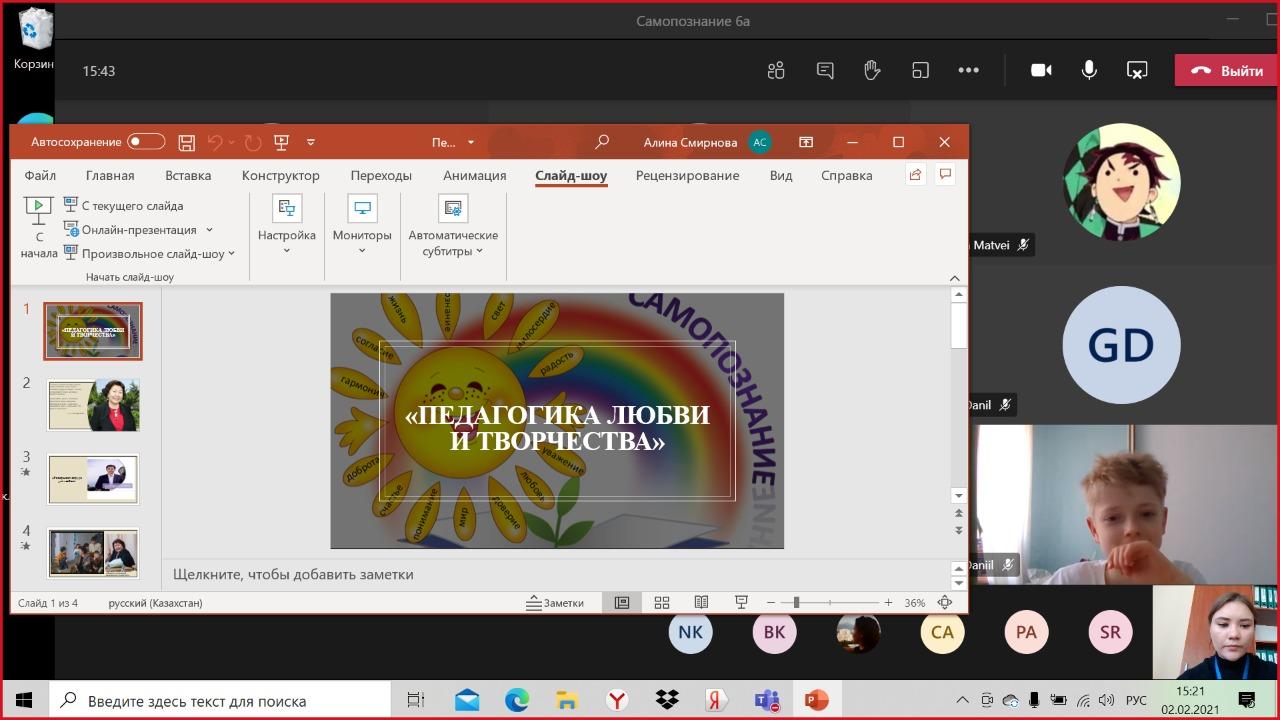Viewport: 1280px width, 720px height.
Task: Switch to slide sorter view
Action: 662,603
